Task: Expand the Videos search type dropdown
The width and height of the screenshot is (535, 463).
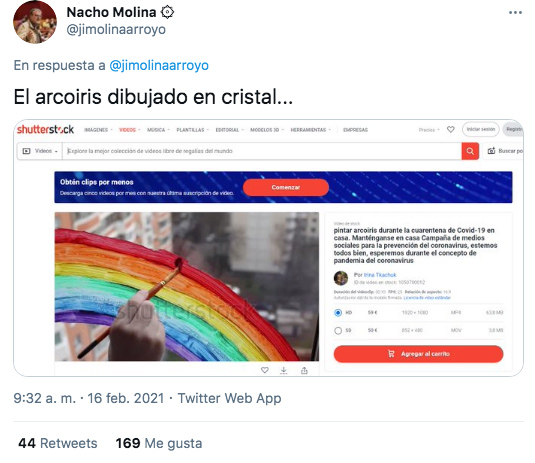Action: coord(40,151)
